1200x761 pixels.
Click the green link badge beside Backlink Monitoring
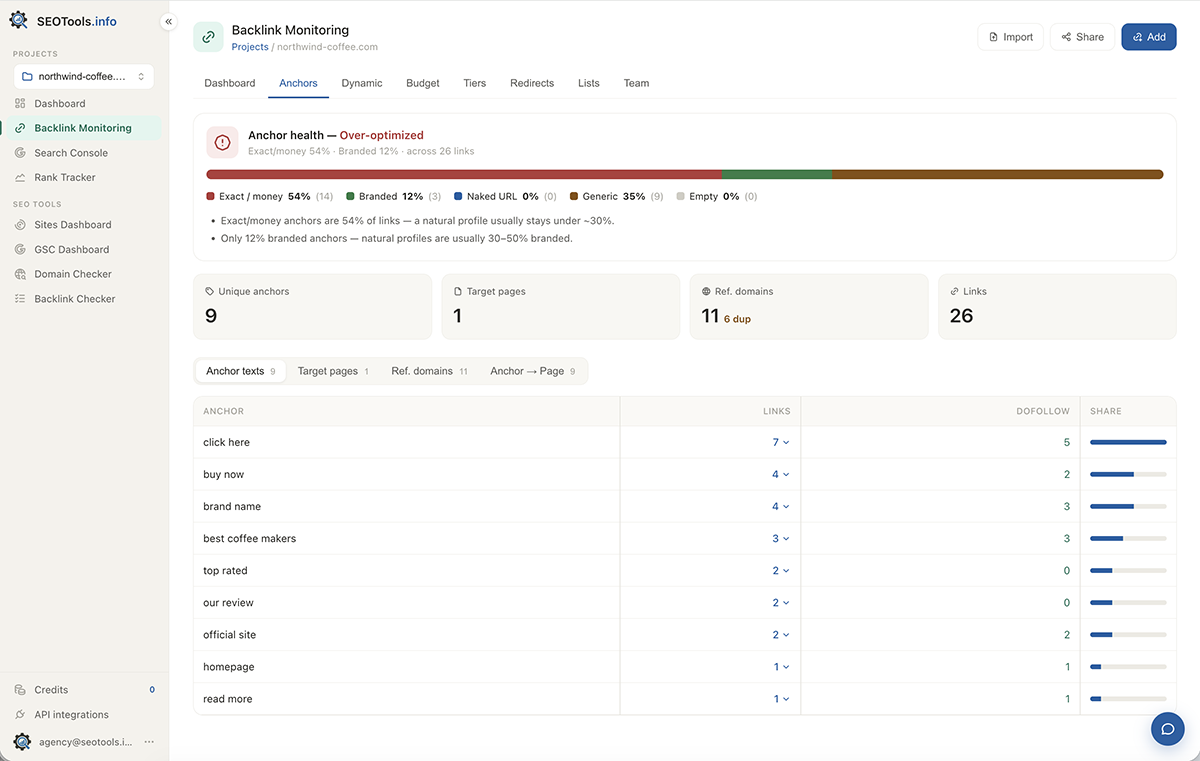tap(208, 37)
